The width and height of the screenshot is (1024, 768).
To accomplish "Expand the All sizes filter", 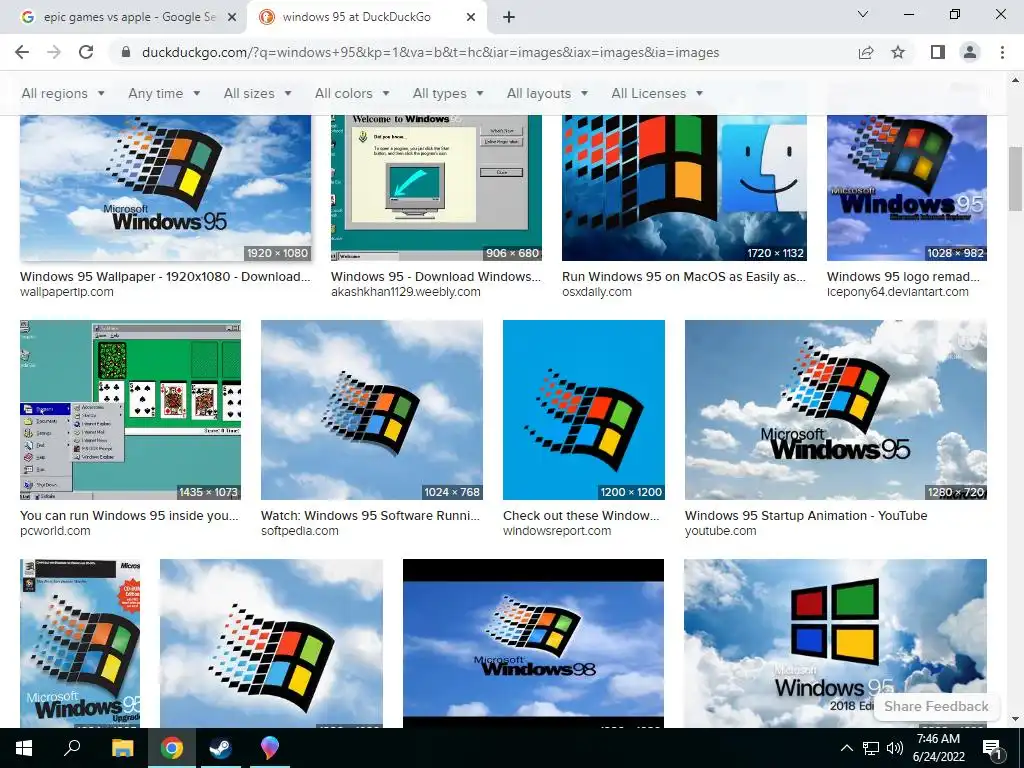I will pyautogui.click(x=257, y=93).
